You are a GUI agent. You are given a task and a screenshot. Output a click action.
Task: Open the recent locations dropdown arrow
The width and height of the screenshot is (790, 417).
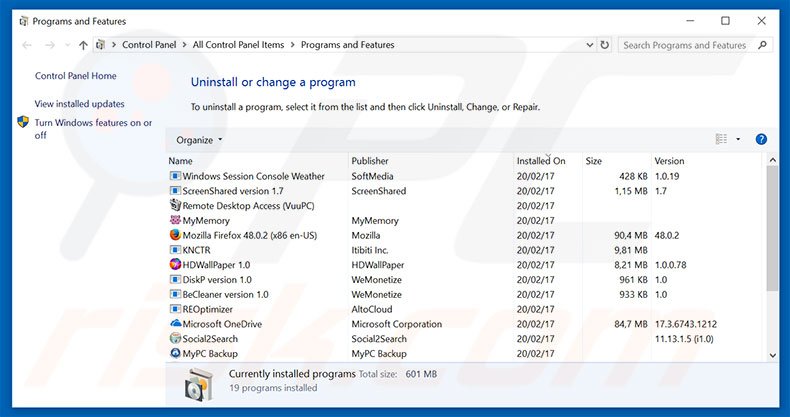click(x=68, y=45)
